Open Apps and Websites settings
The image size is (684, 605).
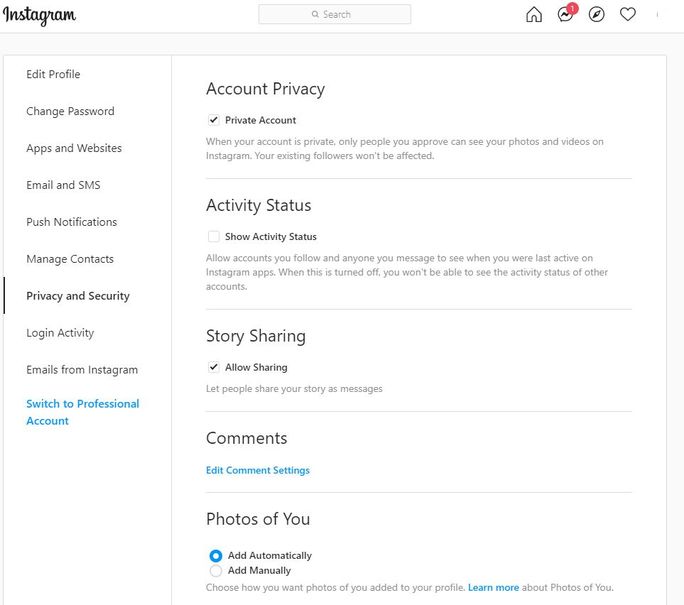click(74, 148)
